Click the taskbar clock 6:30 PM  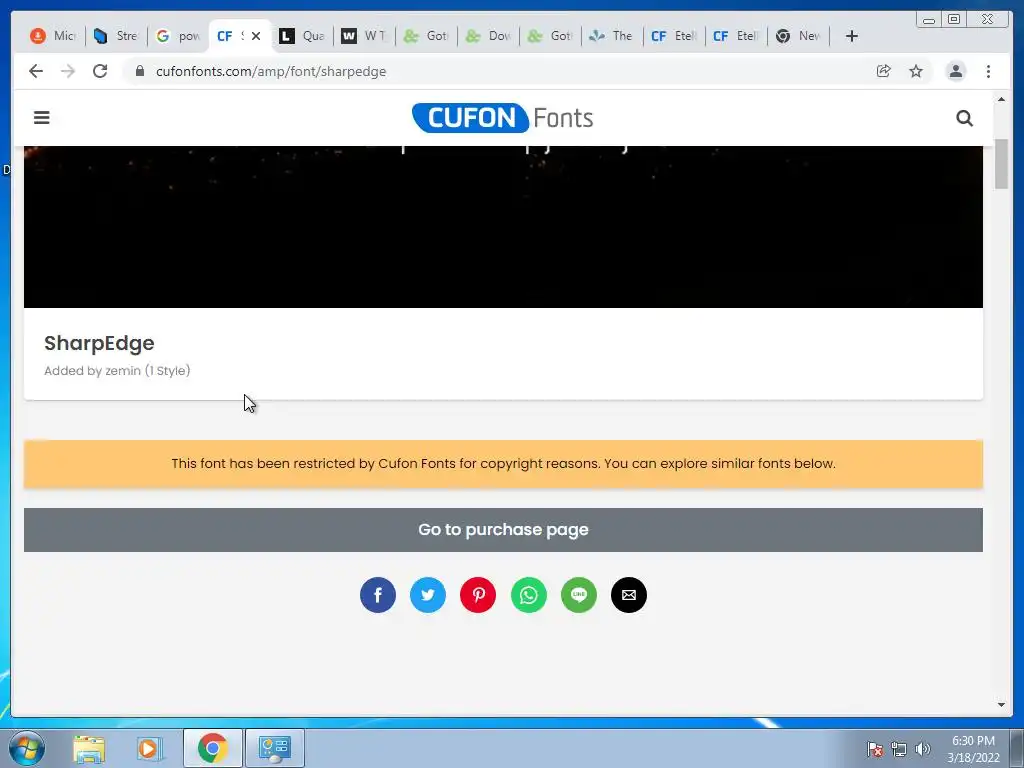[973, 749]
